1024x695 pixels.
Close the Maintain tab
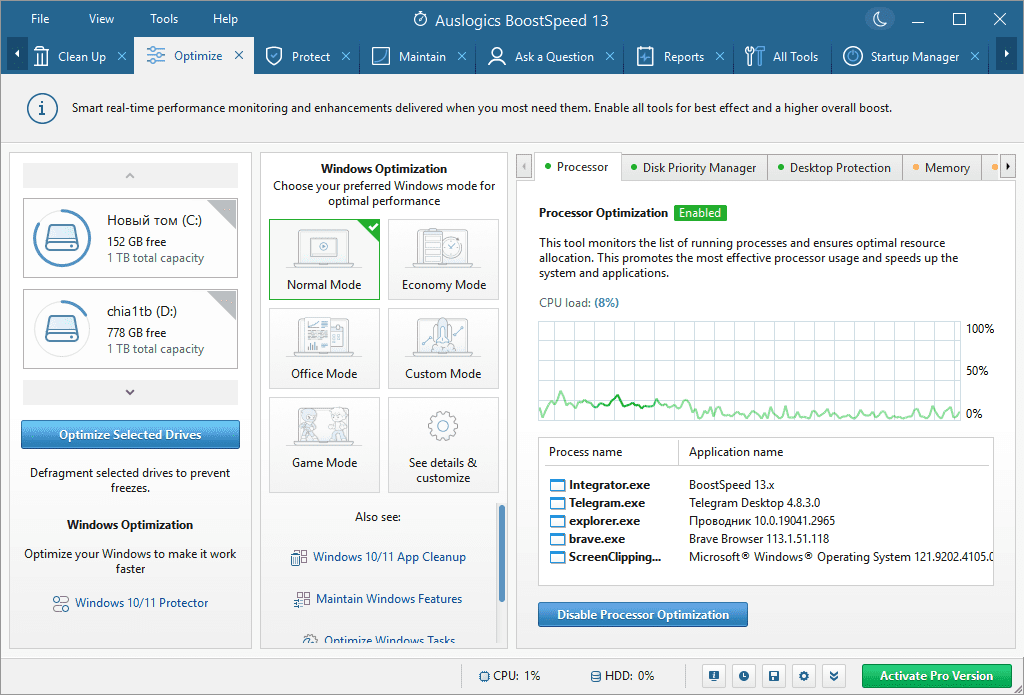(x=462, y=57)
